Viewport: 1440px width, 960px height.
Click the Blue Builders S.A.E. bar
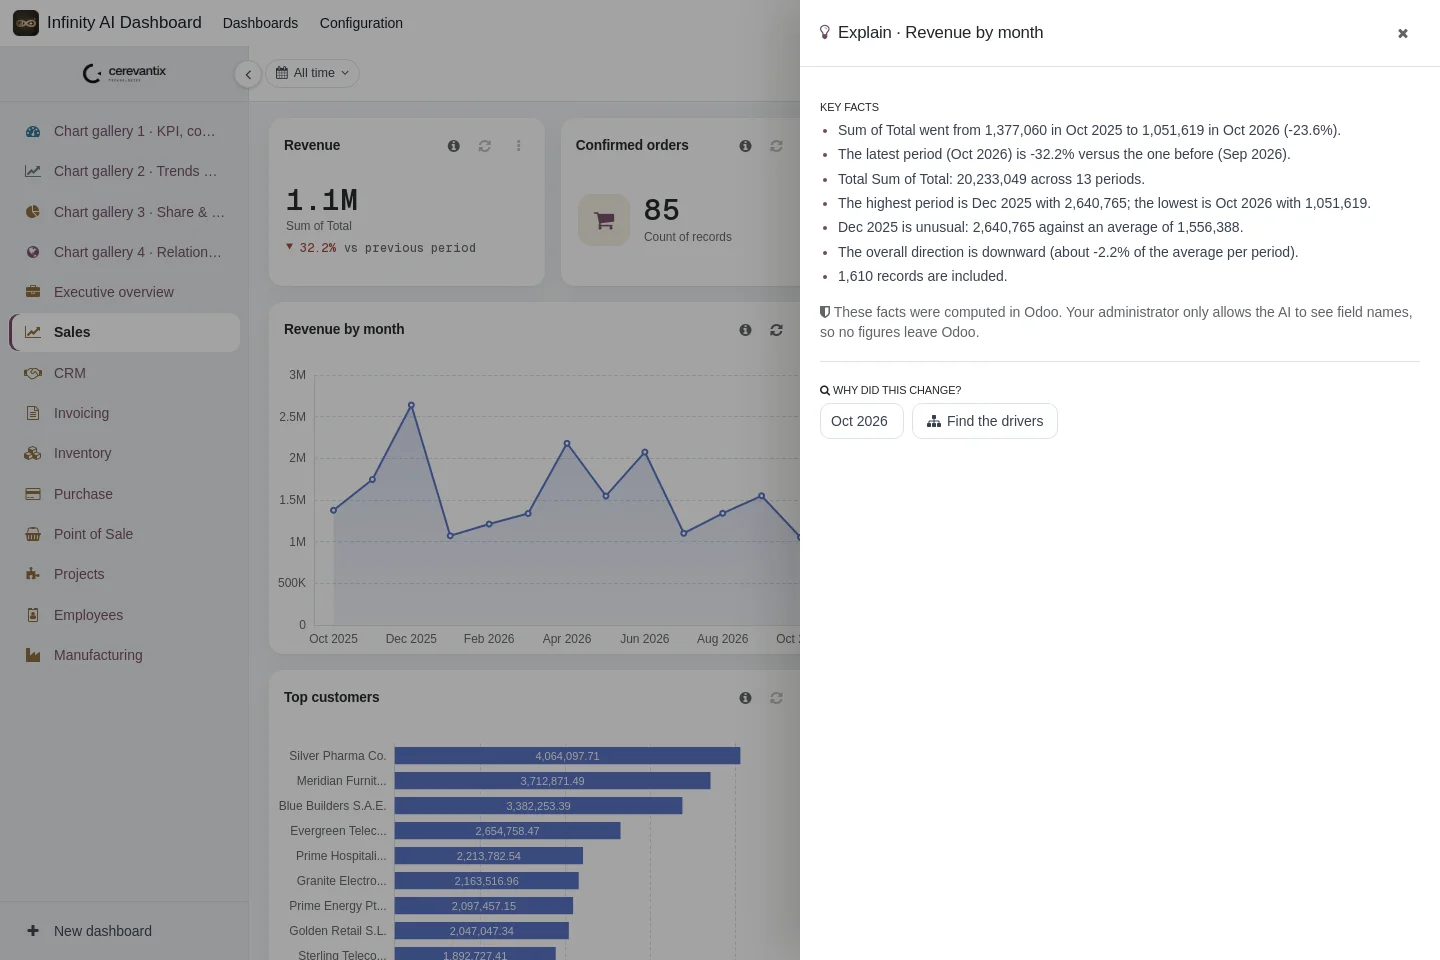(538, 806)
